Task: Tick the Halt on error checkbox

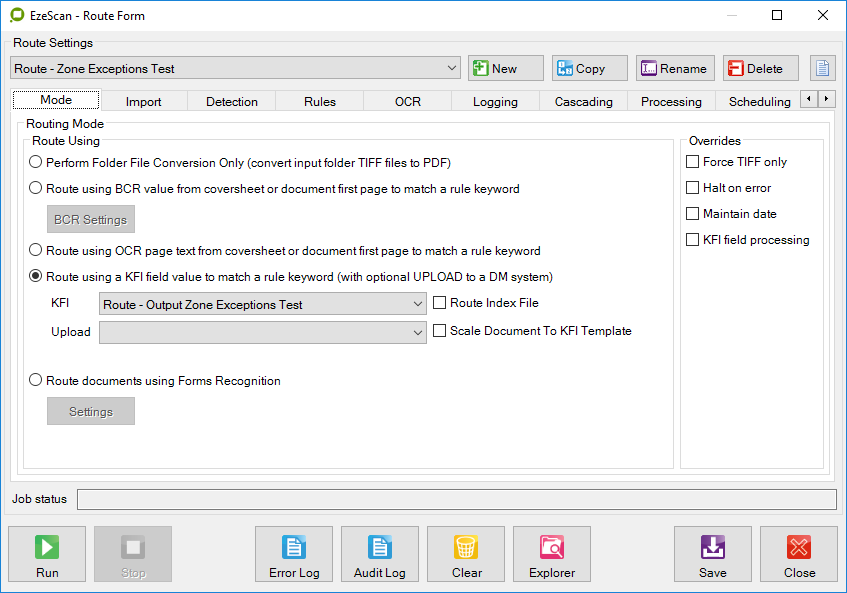Action: pos(693,188)
